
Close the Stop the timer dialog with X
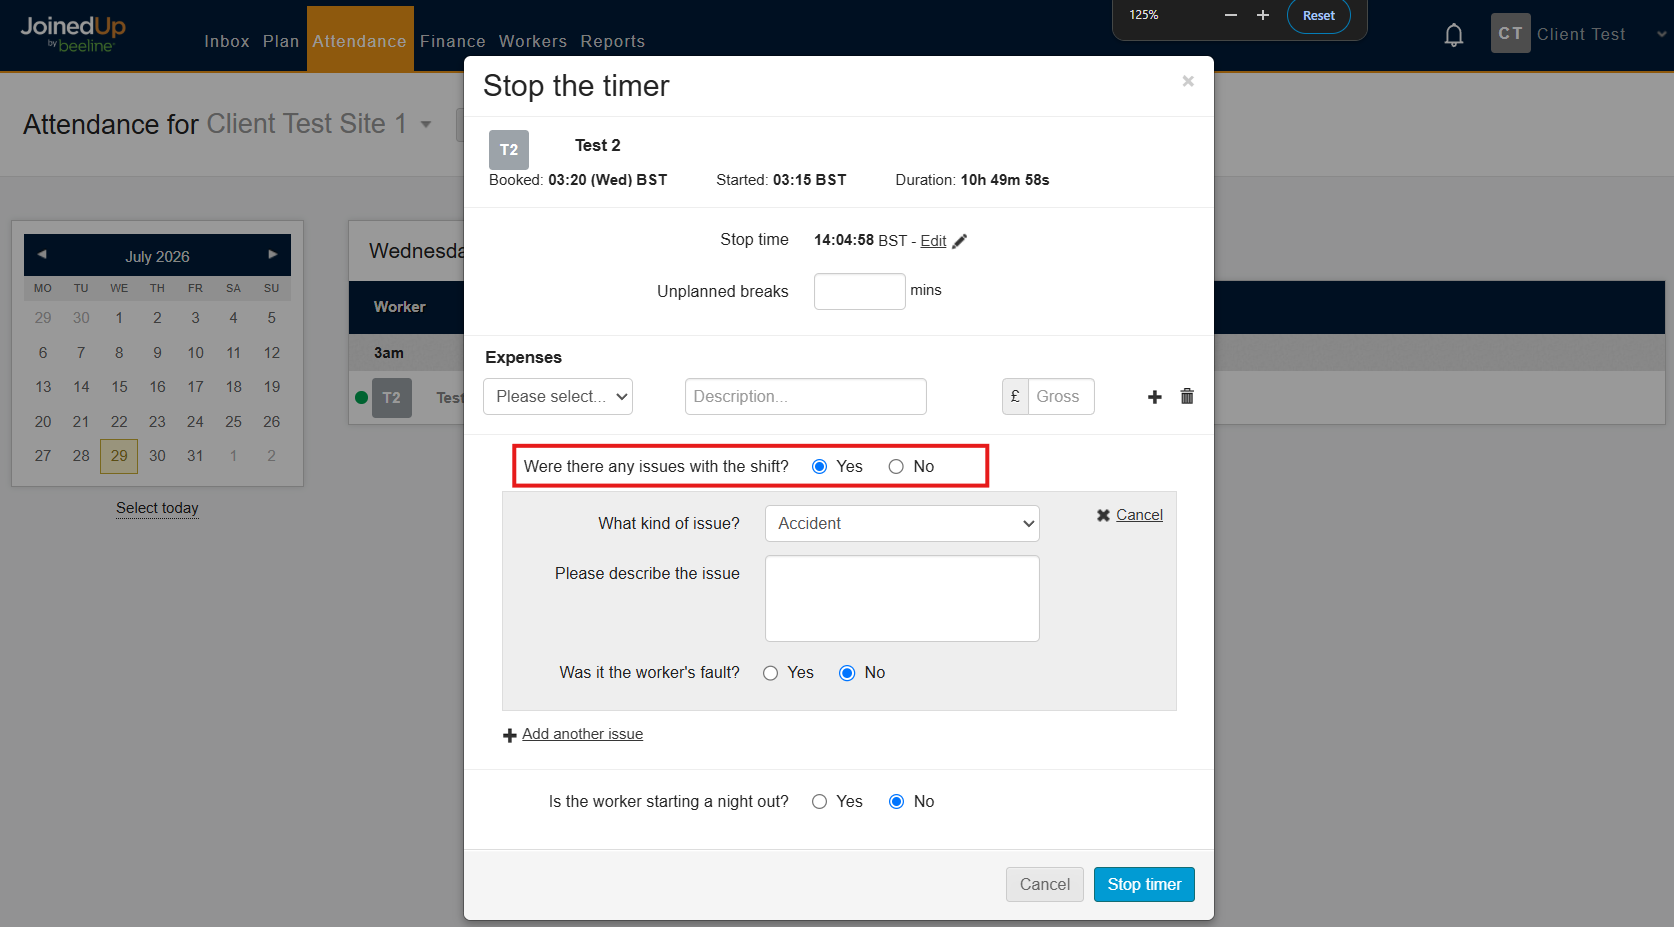[1188, 81]
